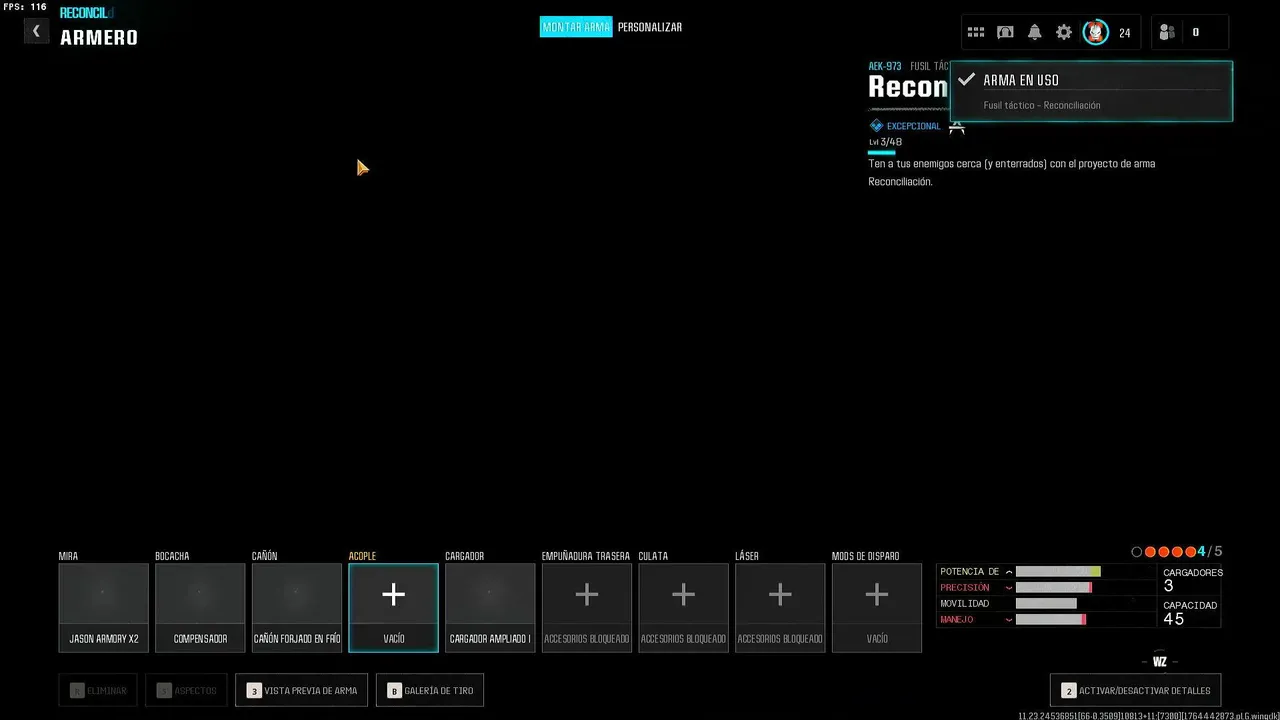Click the locked Culata slot
The image size is (1280, 720).
[683, 607]
